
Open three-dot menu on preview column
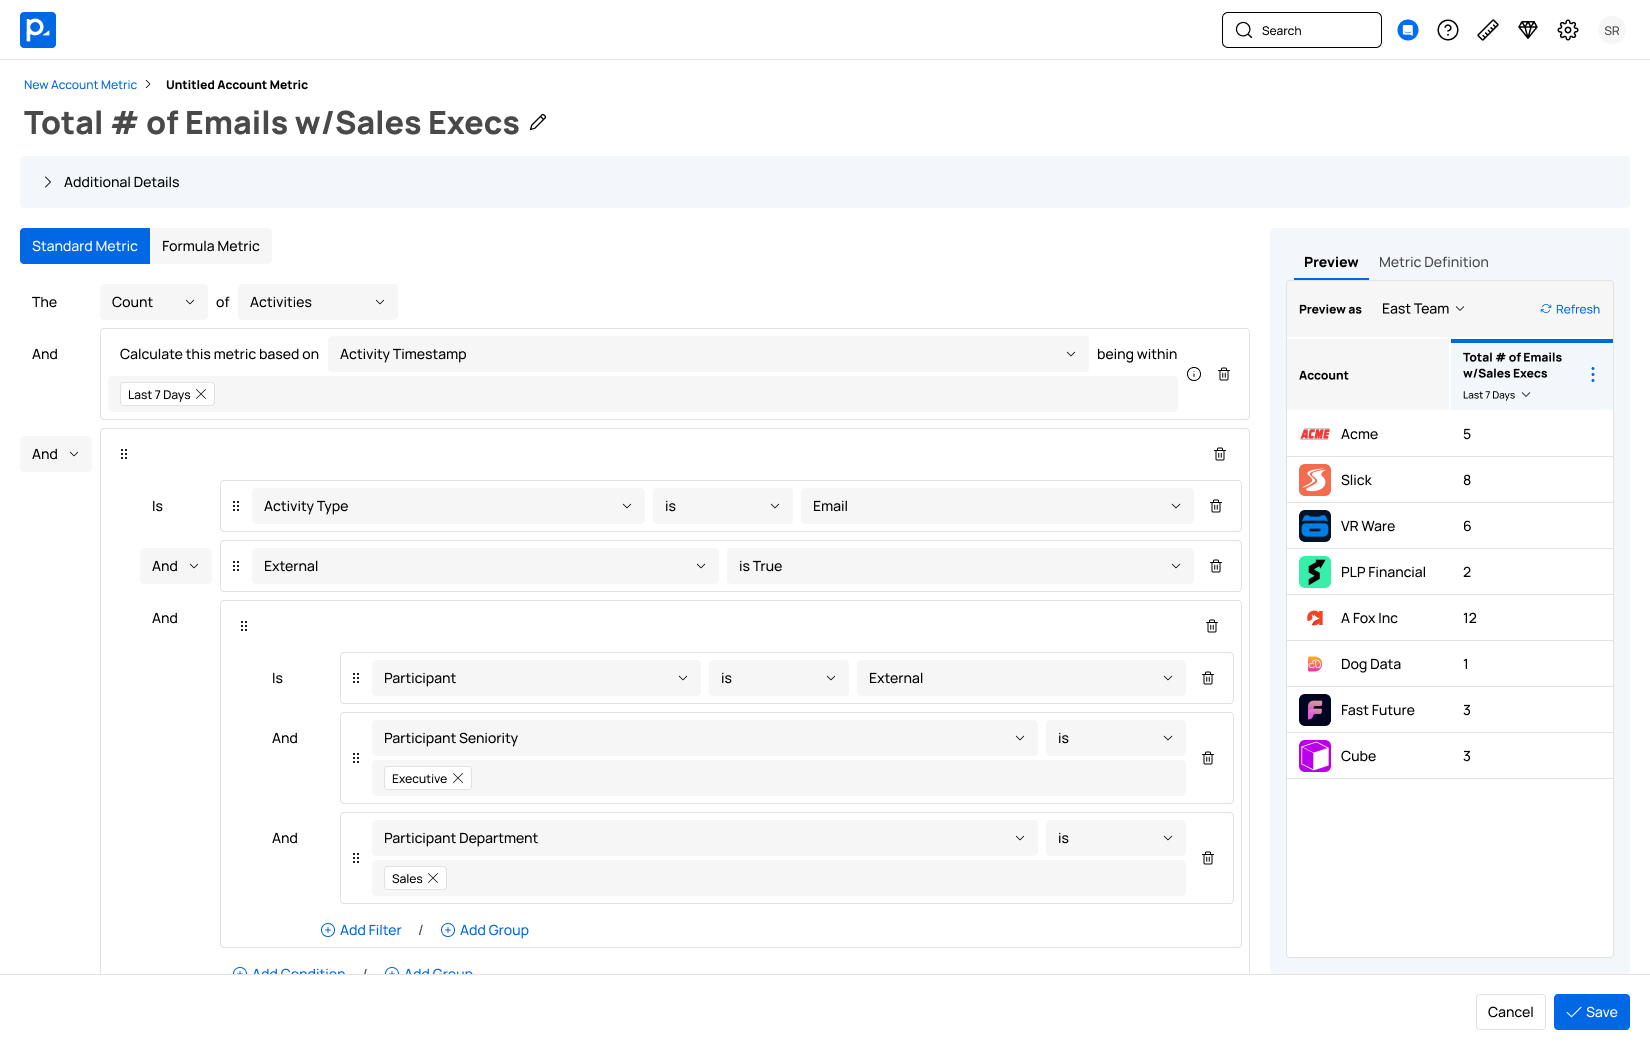[1593, 374]
